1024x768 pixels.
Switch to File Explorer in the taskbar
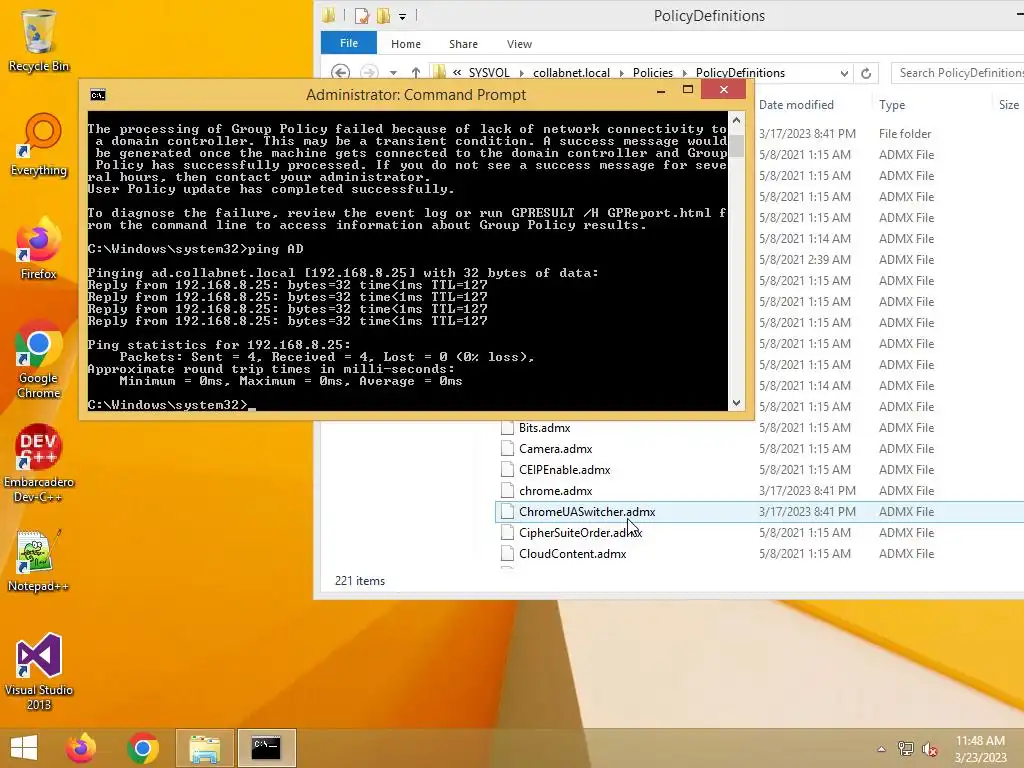[x=204, y=748]
